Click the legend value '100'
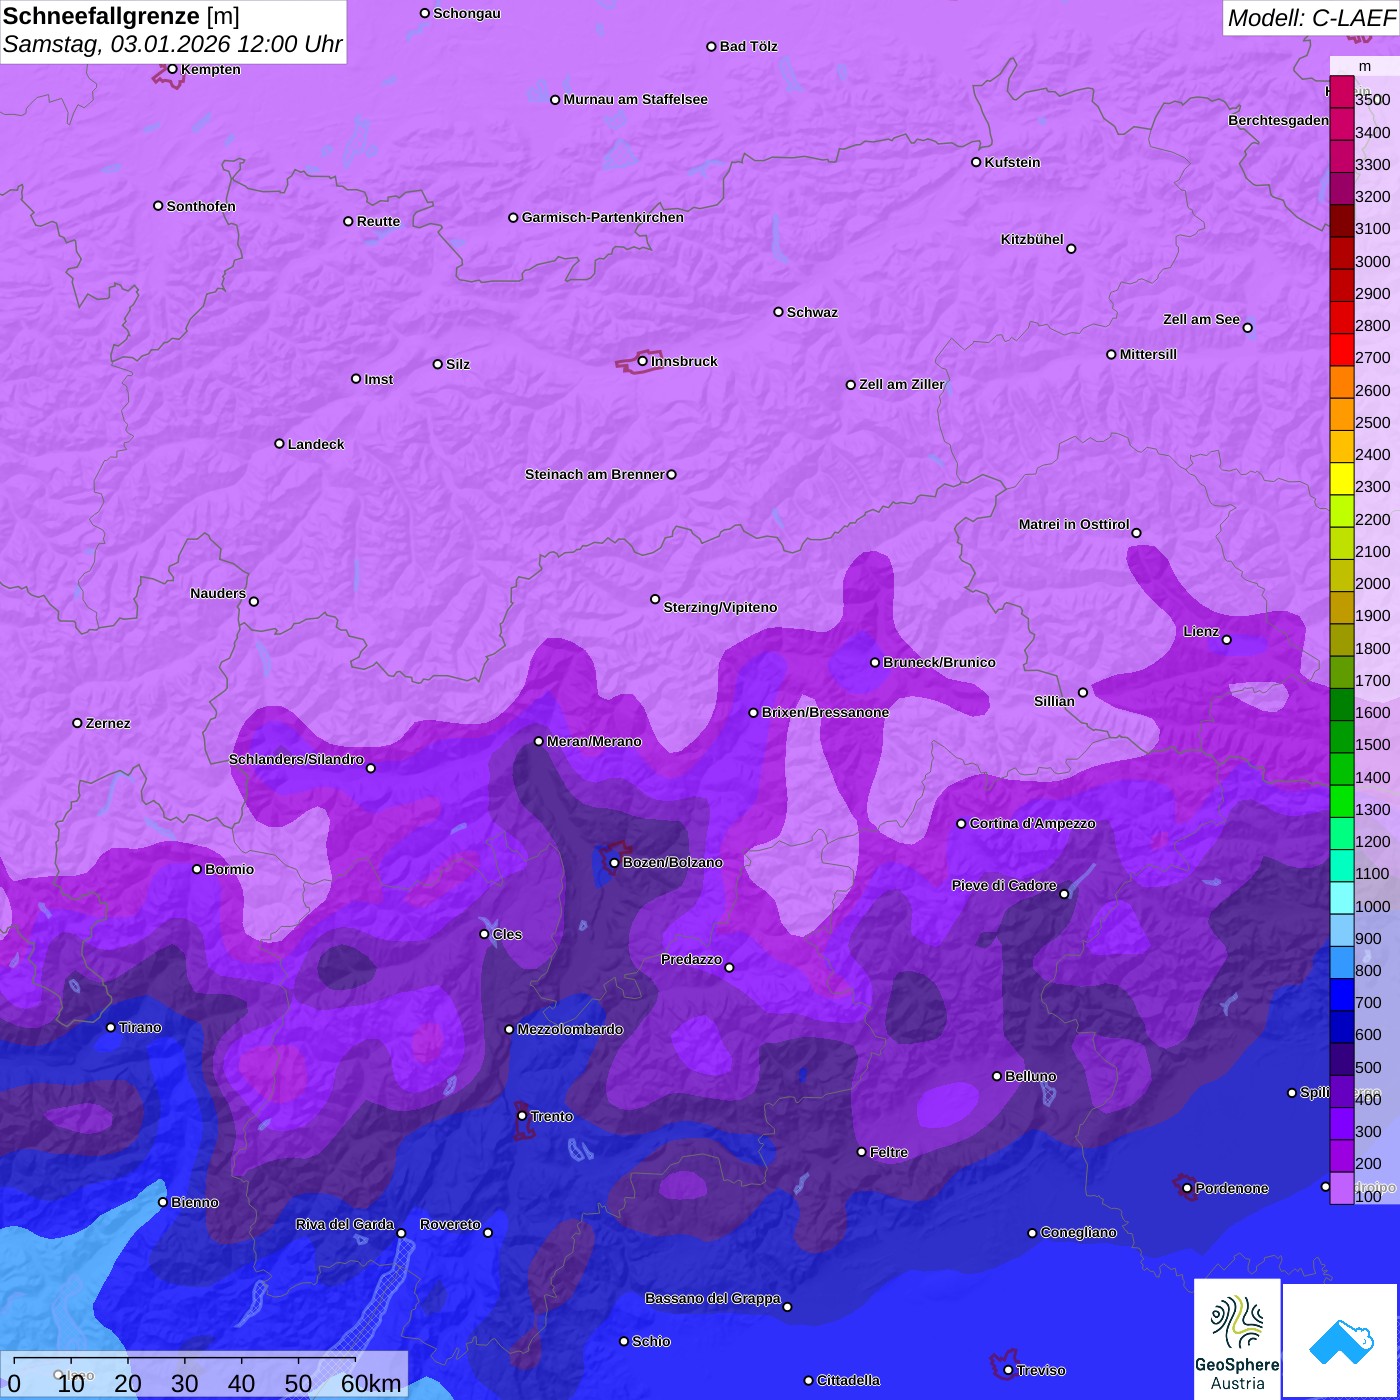The width and height of the screenshot is (1400, 1400). pyautogui.click(x=1368, y=1196)
